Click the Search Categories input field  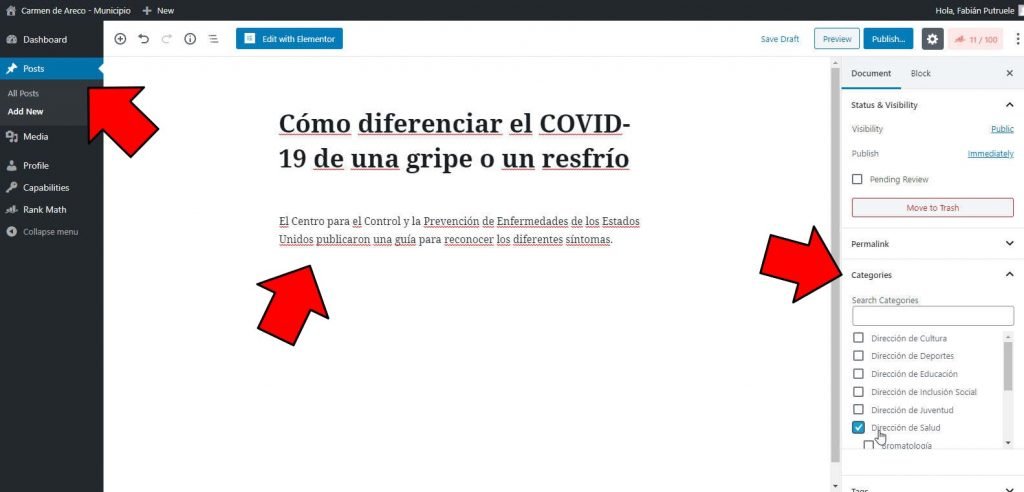(x=933, y=316)
